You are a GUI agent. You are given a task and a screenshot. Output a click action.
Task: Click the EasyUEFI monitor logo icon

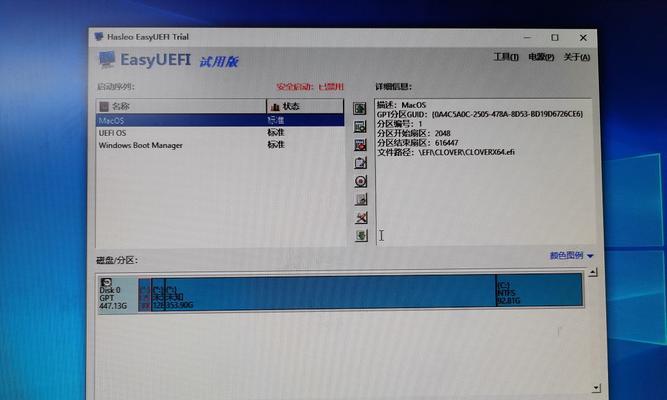coord(106,60)
